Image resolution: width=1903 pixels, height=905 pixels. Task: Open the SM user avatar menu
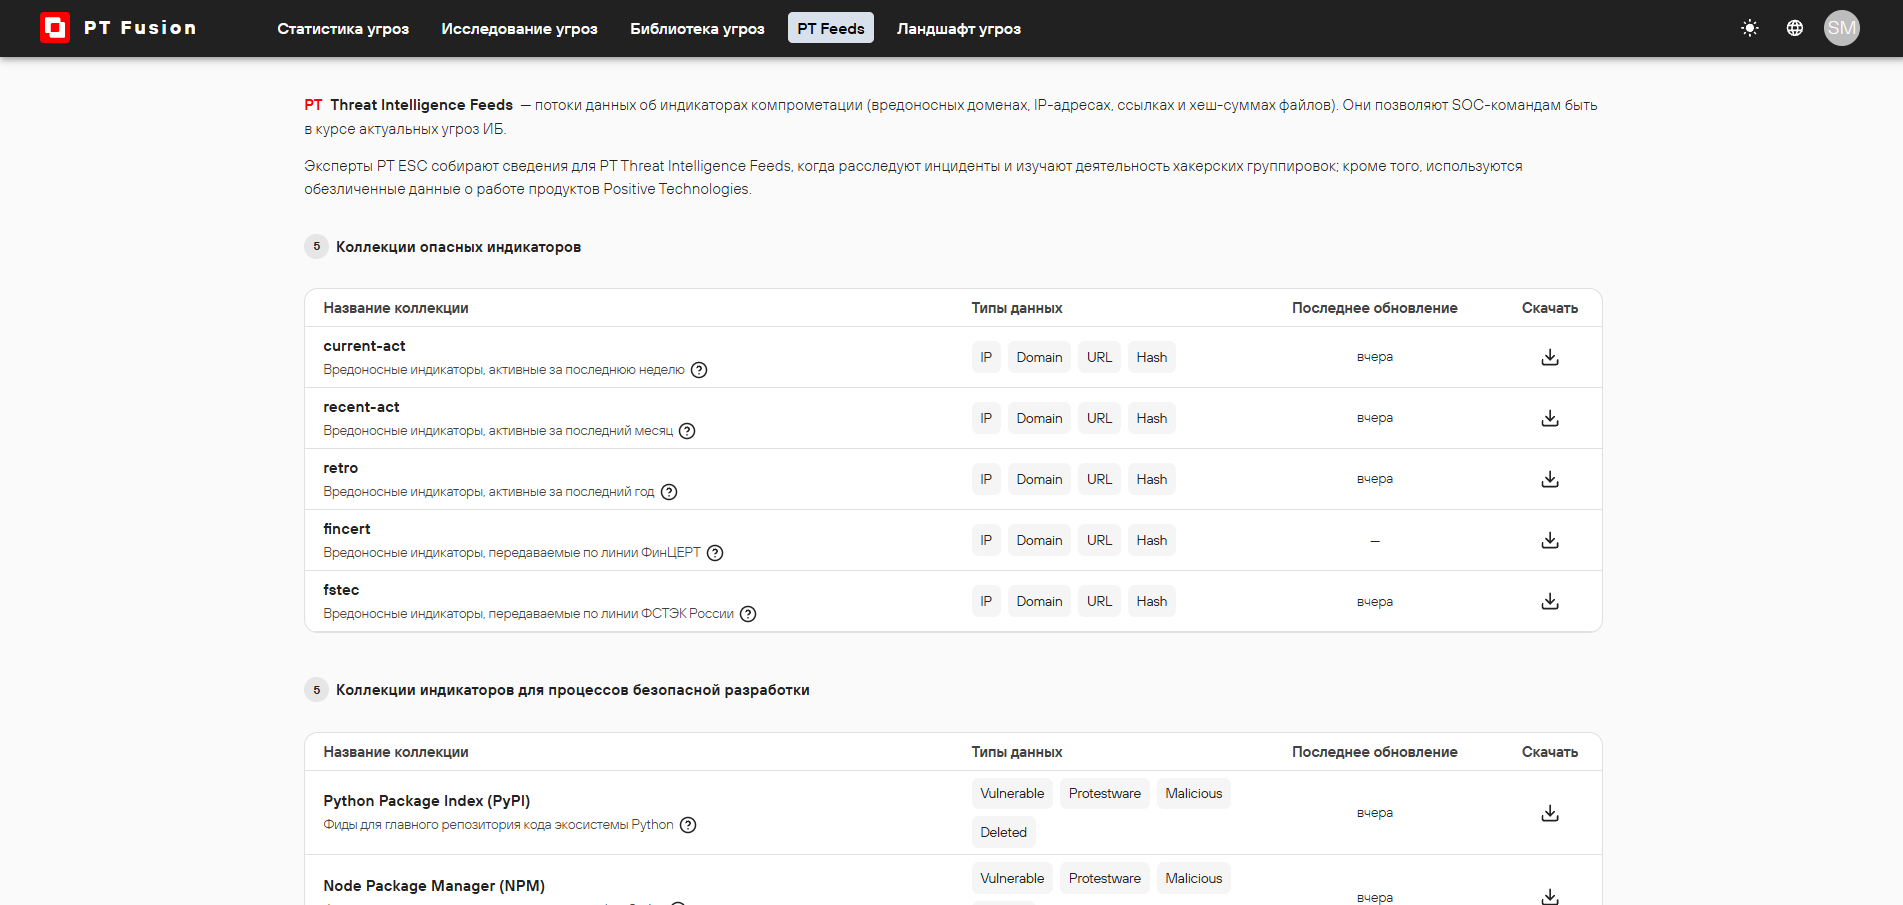pos(1841,28)
